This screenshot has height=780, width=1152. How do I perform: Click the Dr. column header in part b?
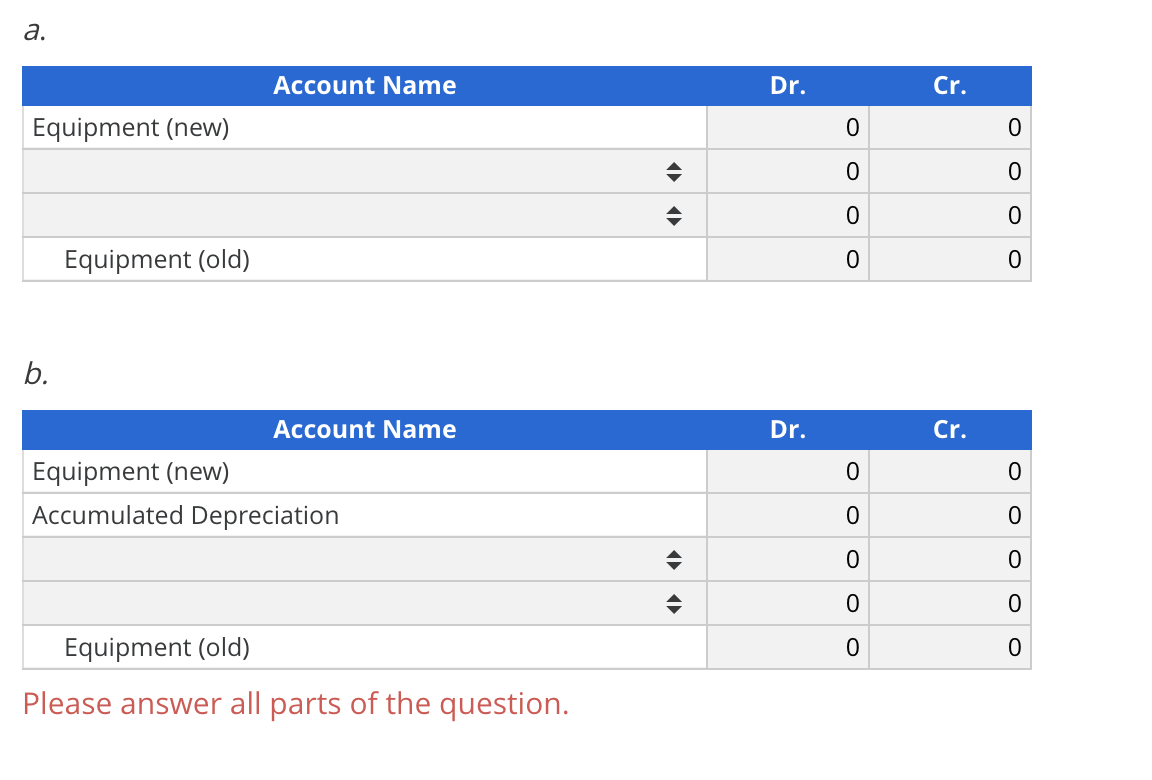(788, 429)
